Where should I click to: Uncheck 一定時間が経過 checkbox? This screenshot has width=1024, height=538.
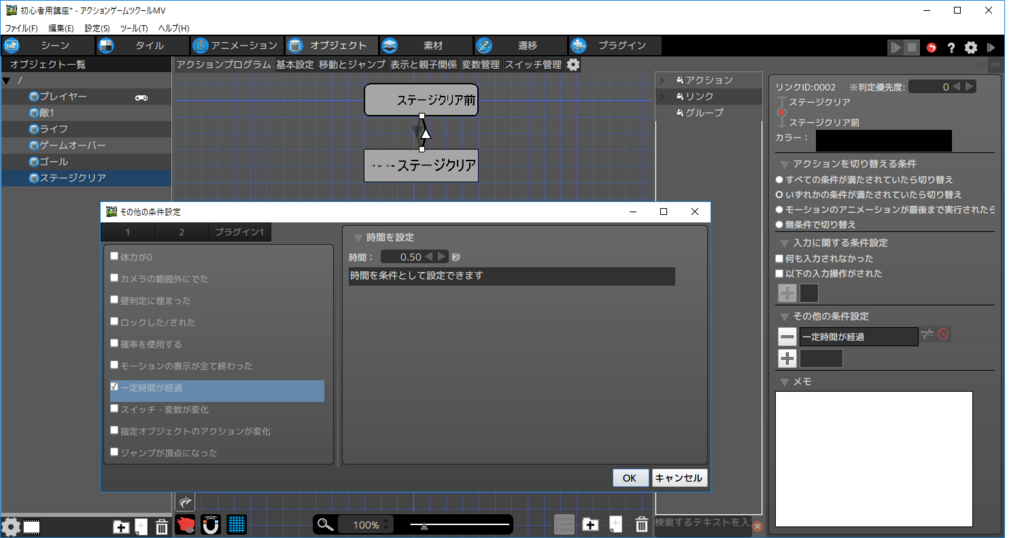(114, 387)
